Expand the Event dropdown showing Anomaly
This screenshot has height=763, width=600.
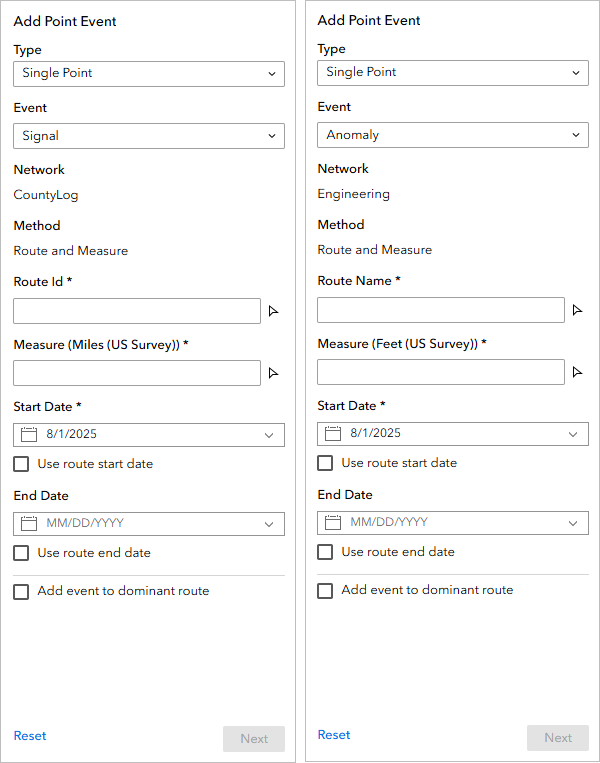click(453, 135)
